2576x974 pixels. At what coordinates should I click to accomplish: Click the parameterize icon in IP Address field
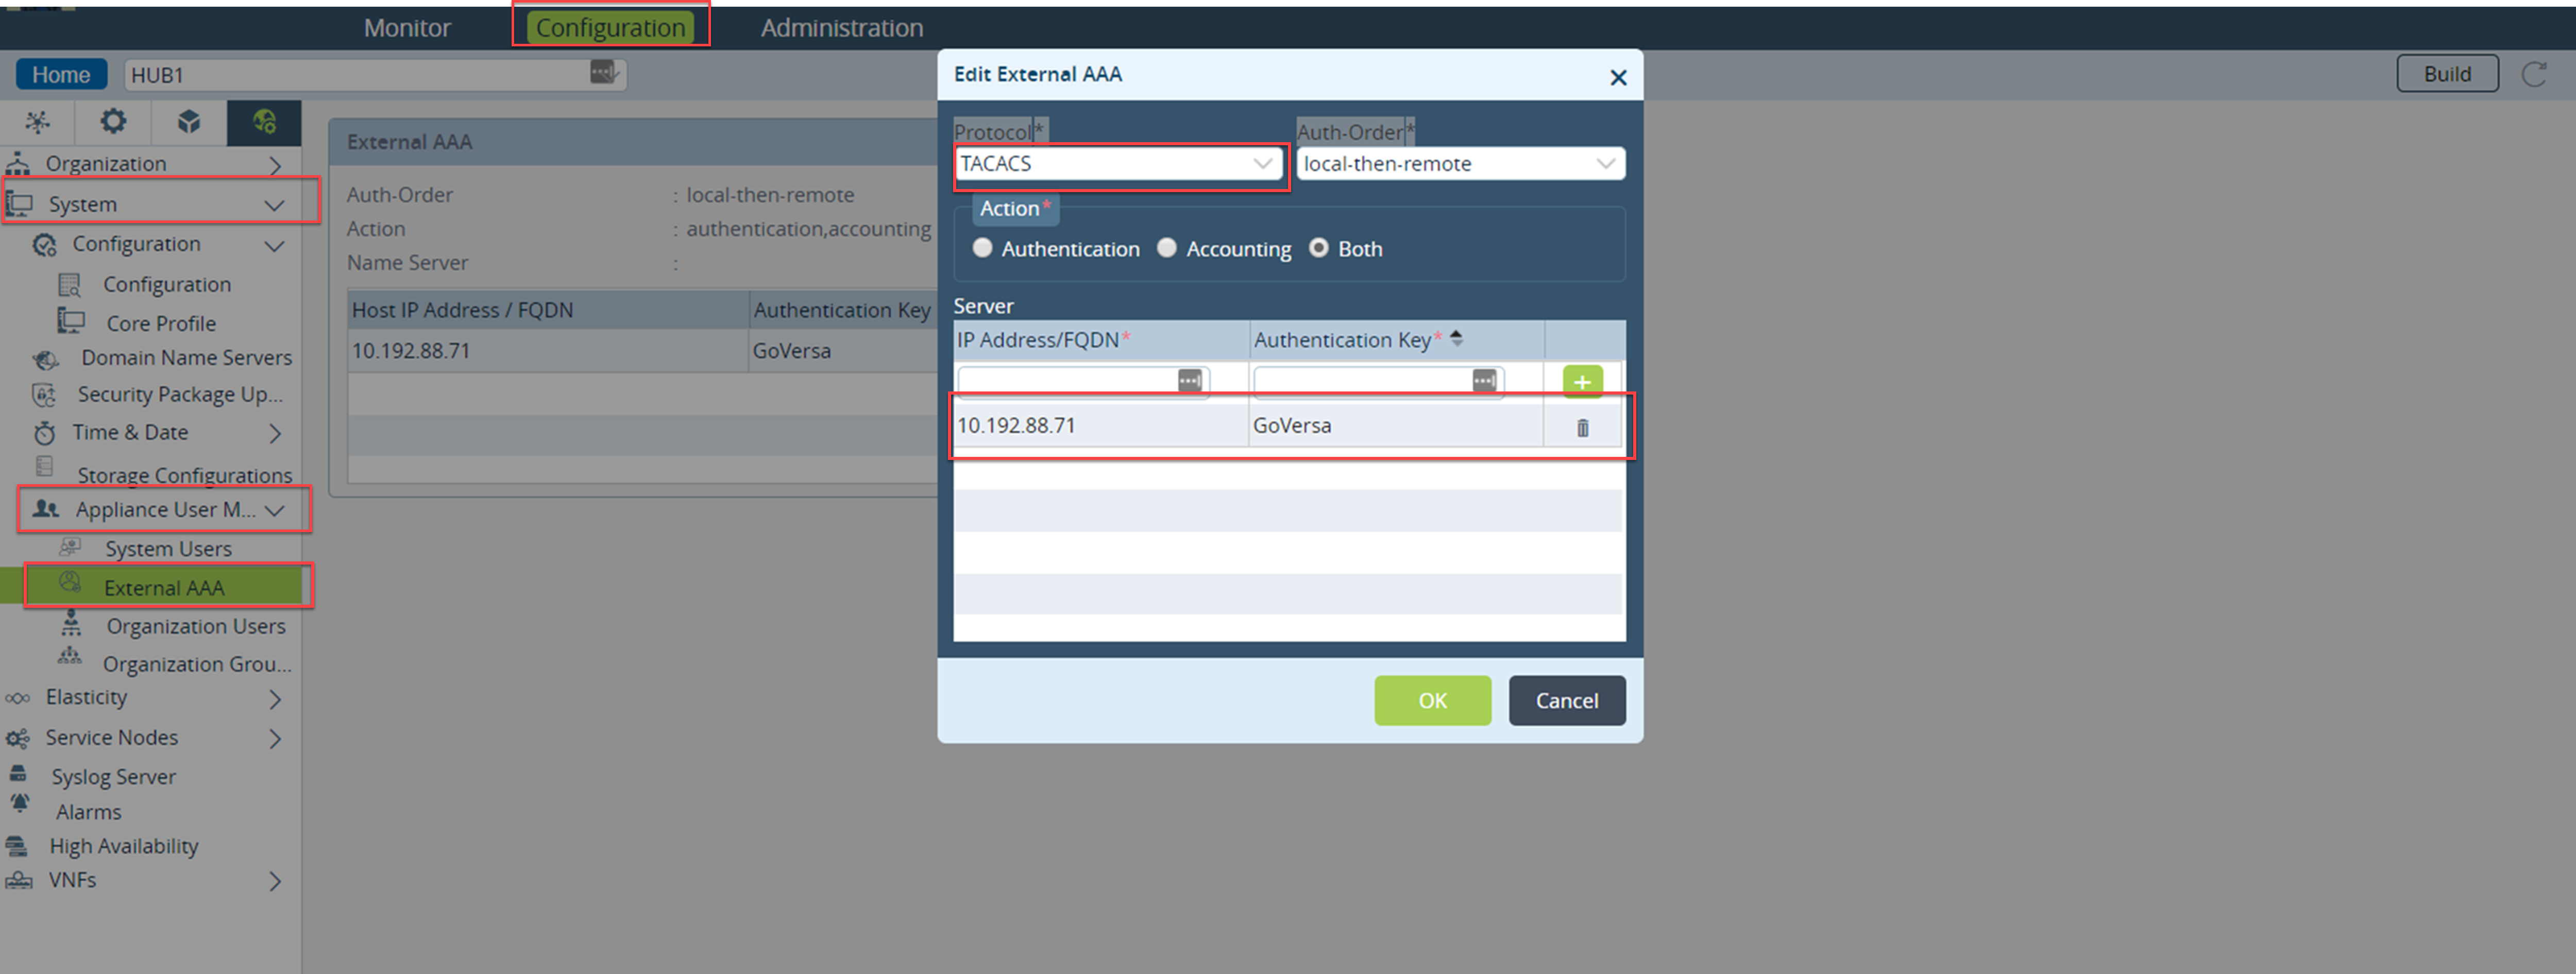(1189, 380)
